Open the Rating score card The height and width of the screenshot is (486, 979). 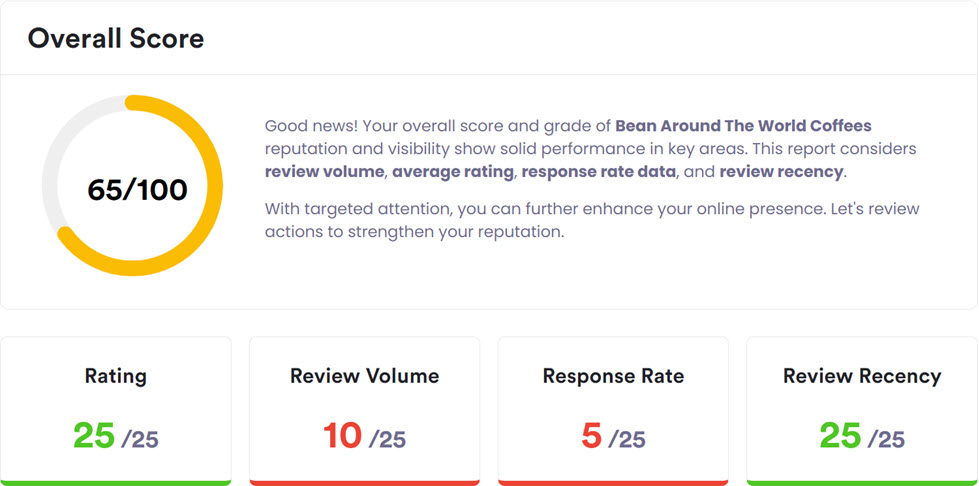point(116,411)
